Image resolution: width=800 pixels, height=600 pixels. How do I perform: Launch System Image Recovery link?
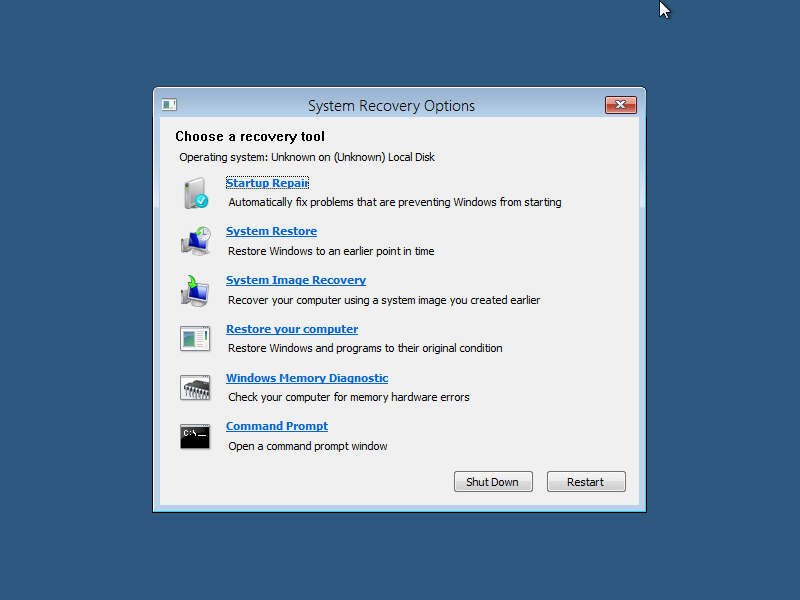point(296,280)
